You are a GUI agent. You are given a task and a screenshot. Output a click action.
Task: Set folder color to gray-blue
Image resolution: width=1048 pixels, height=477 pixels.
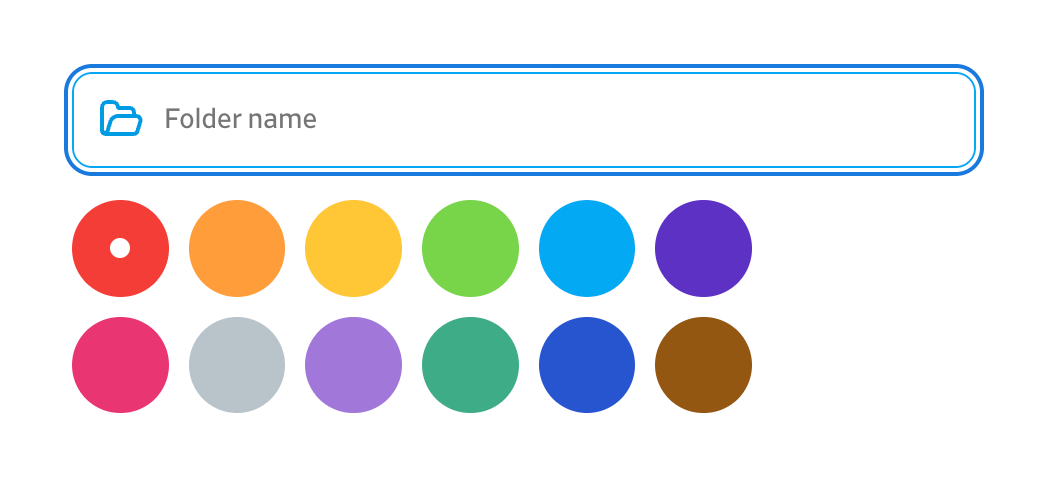coord(237,365)
